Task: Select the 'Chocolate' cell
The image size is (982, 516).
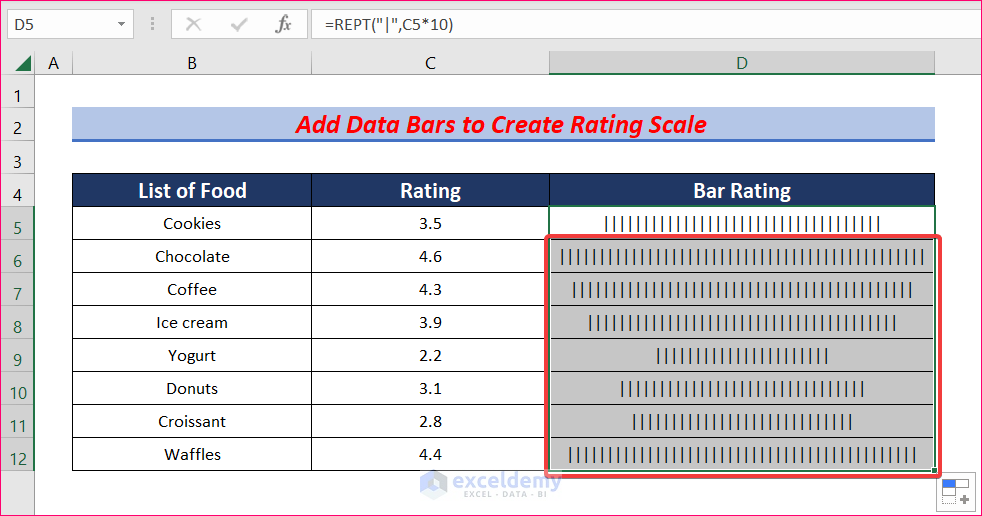Action: 192,257
